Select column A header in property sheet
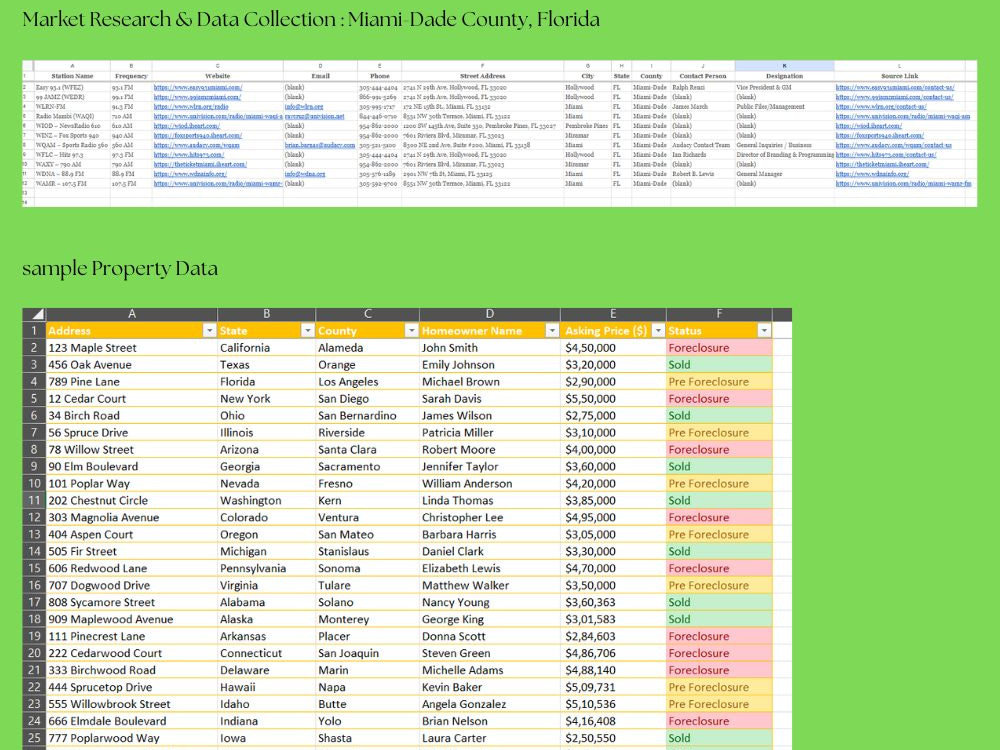This screenshot has width=1000, height=750. [x=132, y=314]
